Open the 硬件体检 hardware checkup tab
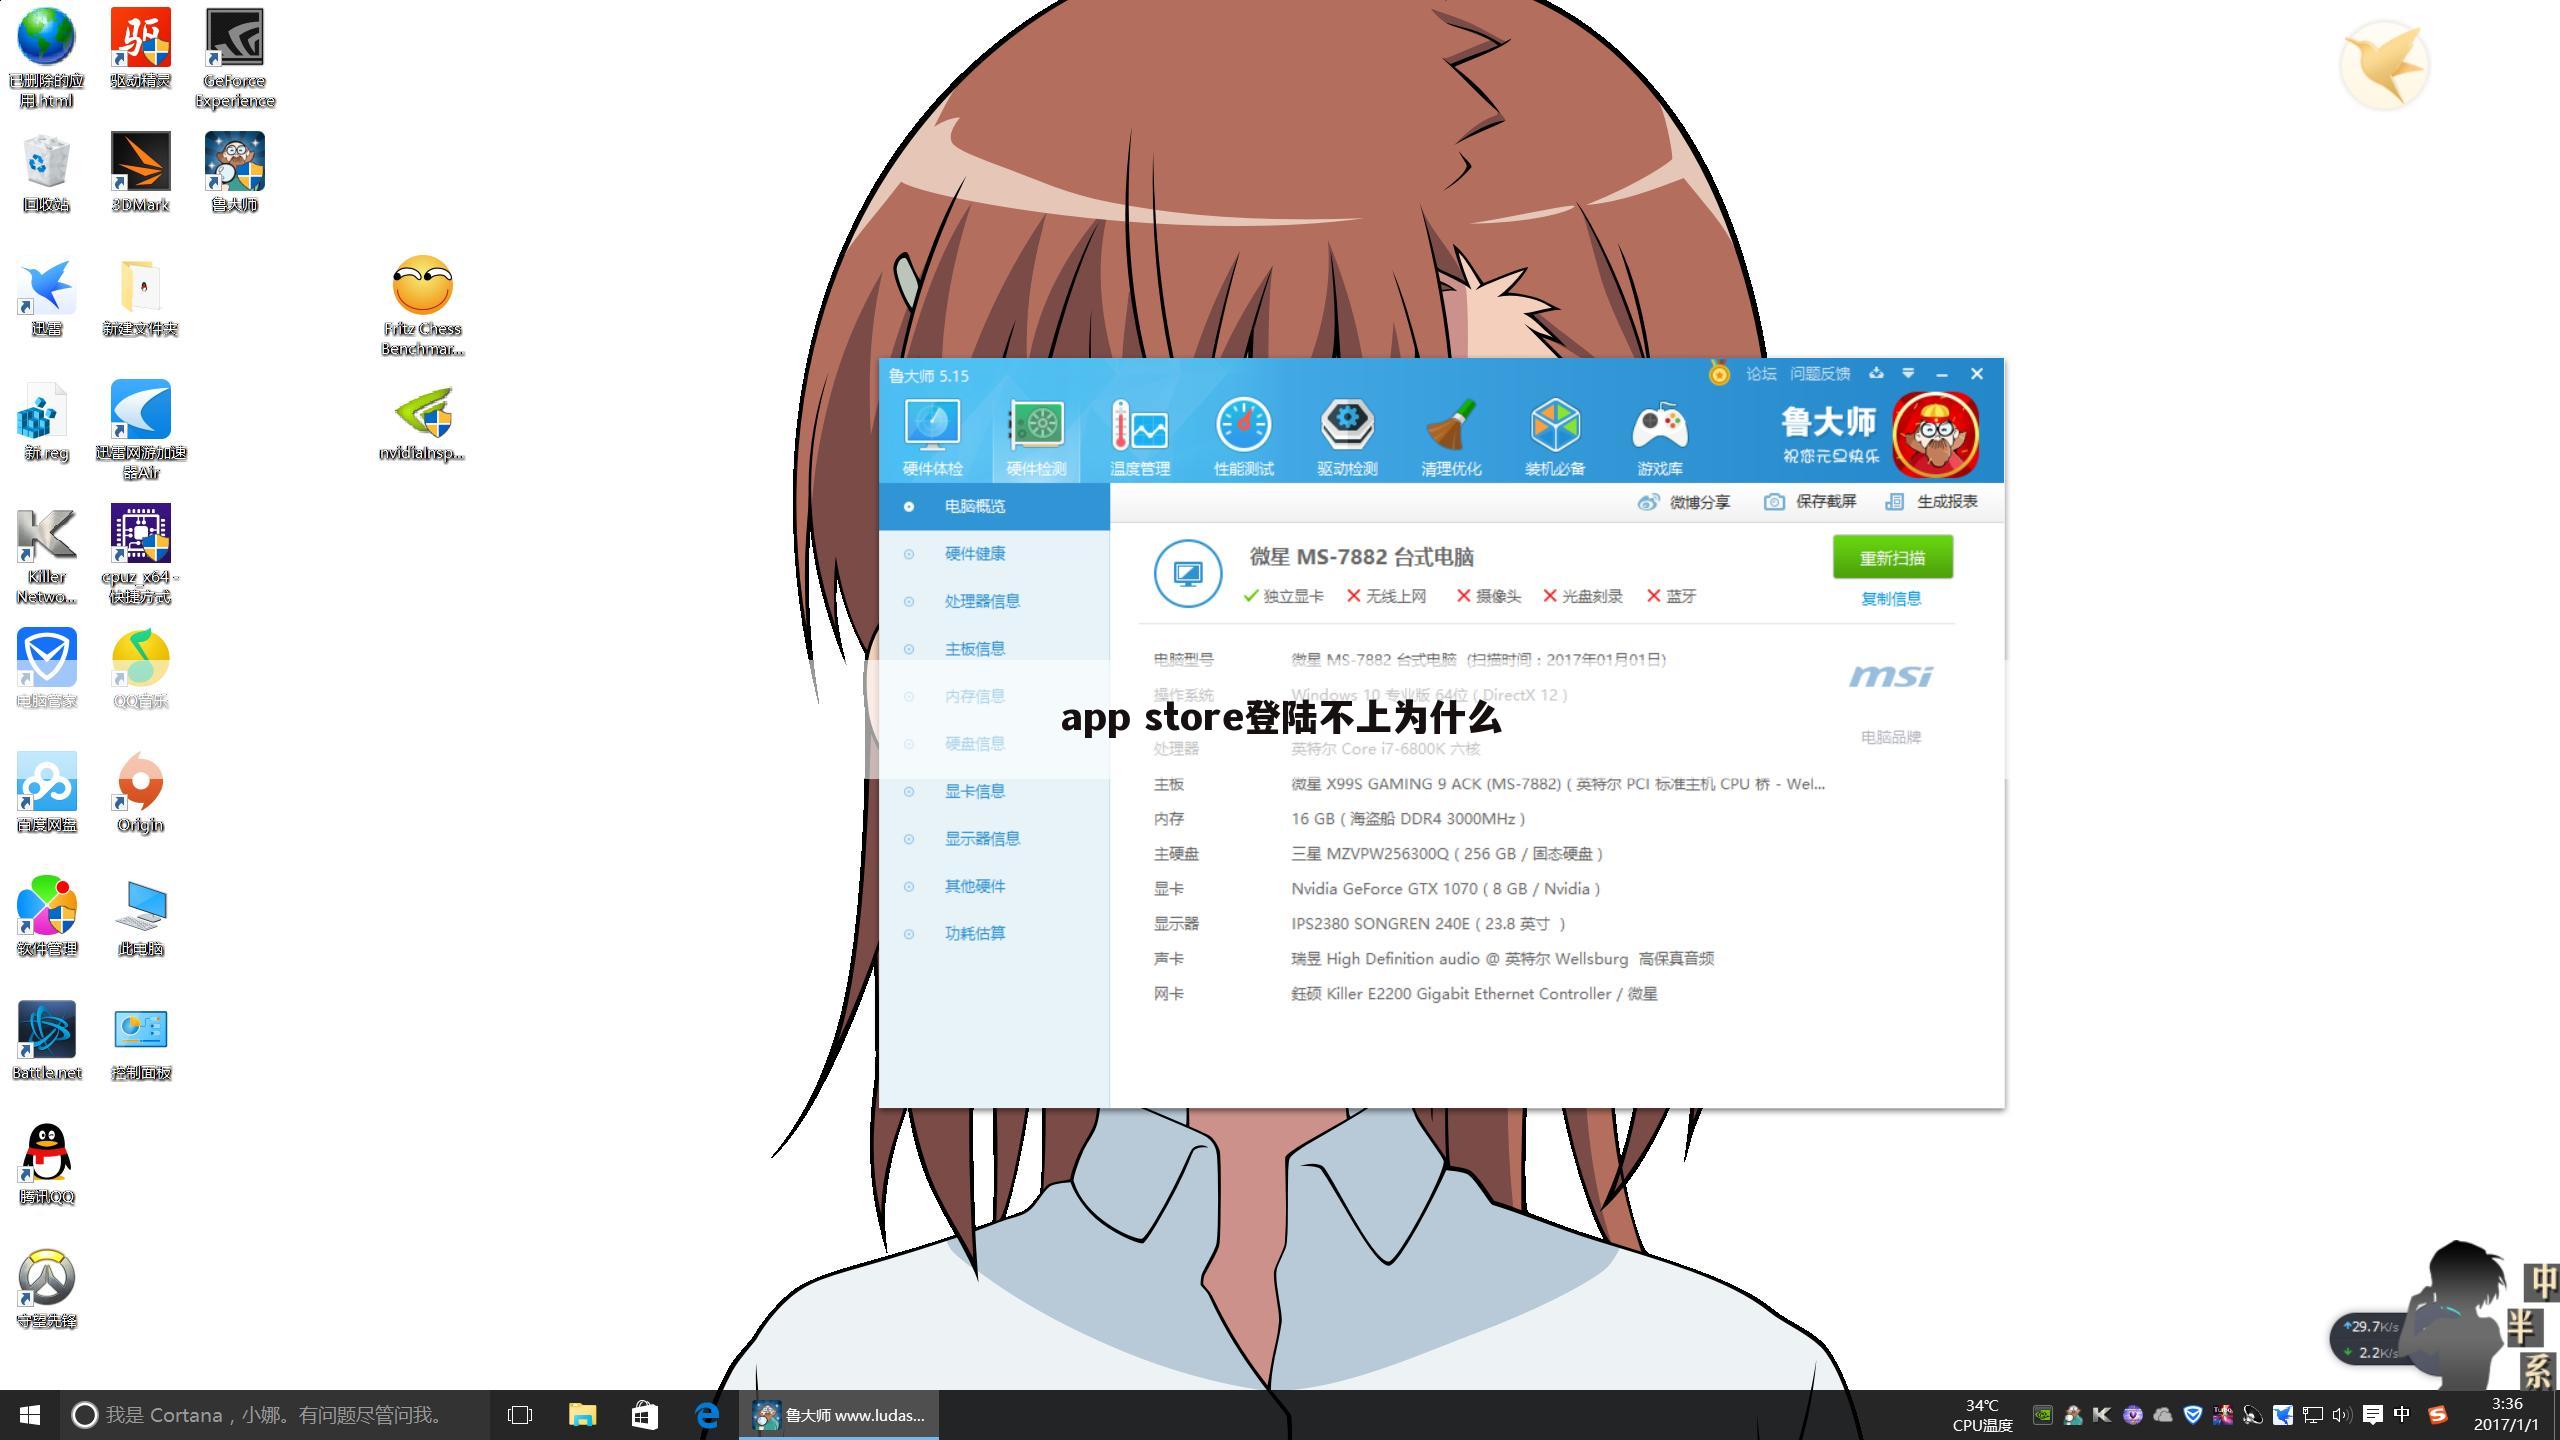The height and width of the screenshot is (1440, 2560). pyautogui.click(x=932, y=437)
